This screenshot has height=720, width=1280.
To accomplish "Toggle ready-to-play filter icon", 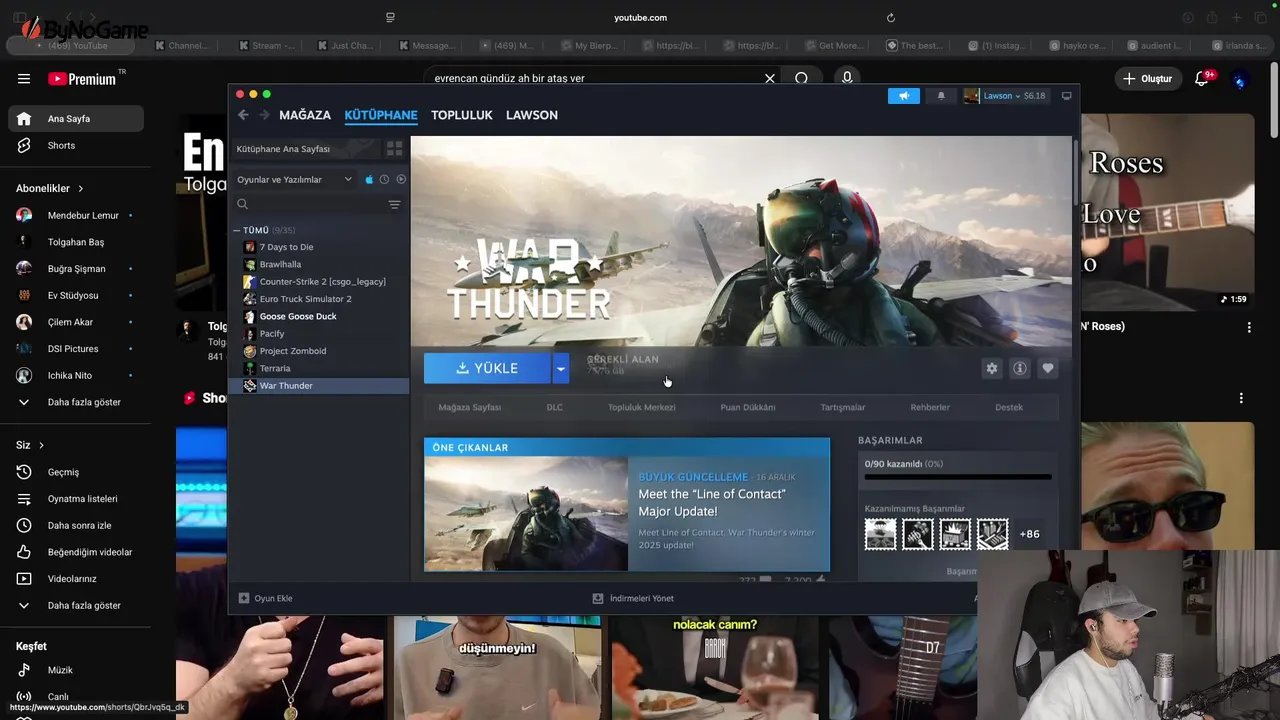I will tap(401, 179).
